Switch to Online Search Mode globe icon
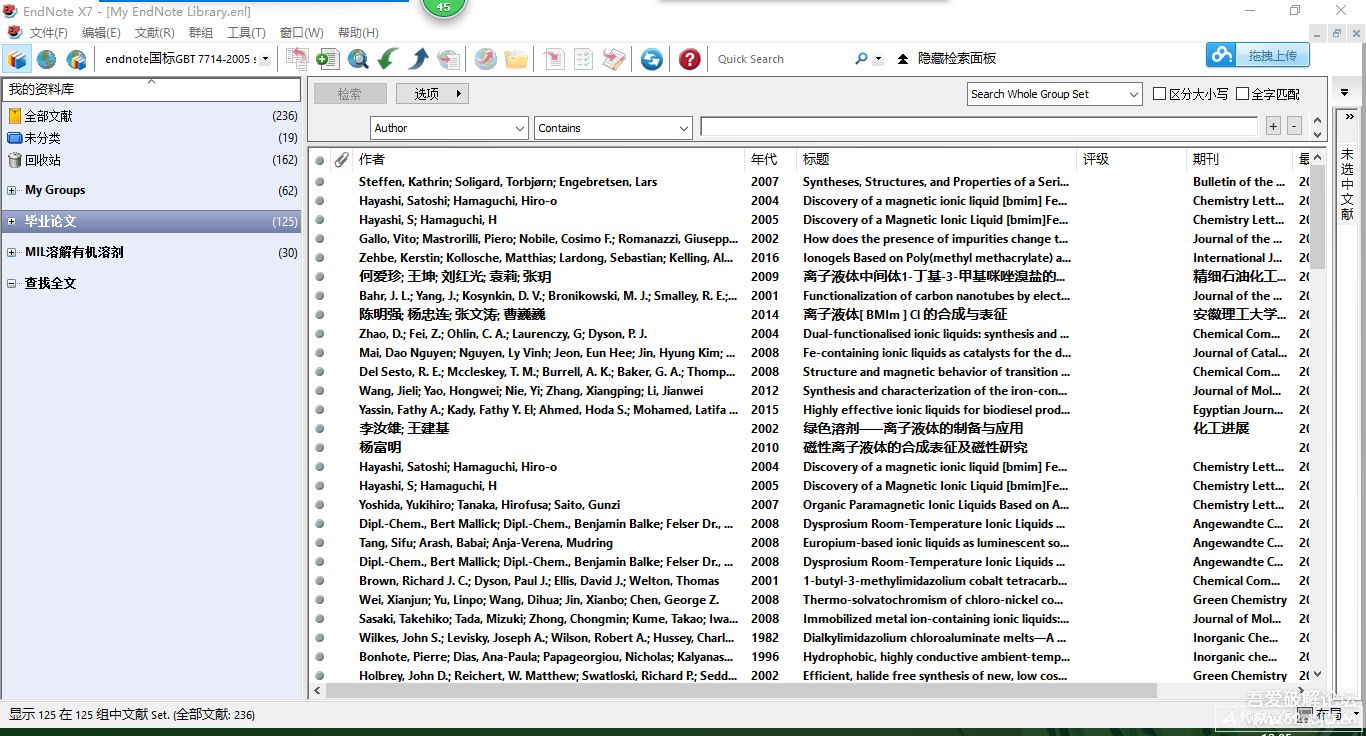 (46, 60)
